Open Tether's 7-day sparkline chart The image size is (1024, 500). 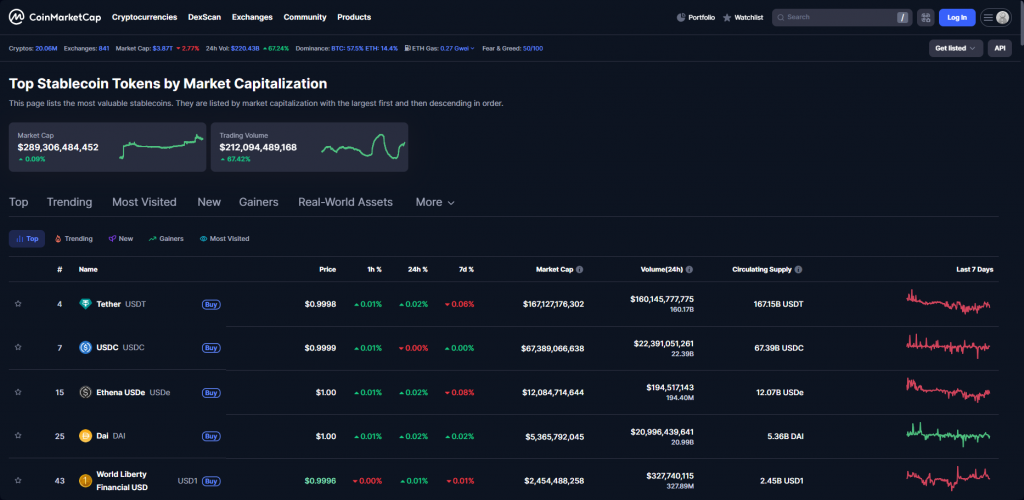[x=949, y=303]
